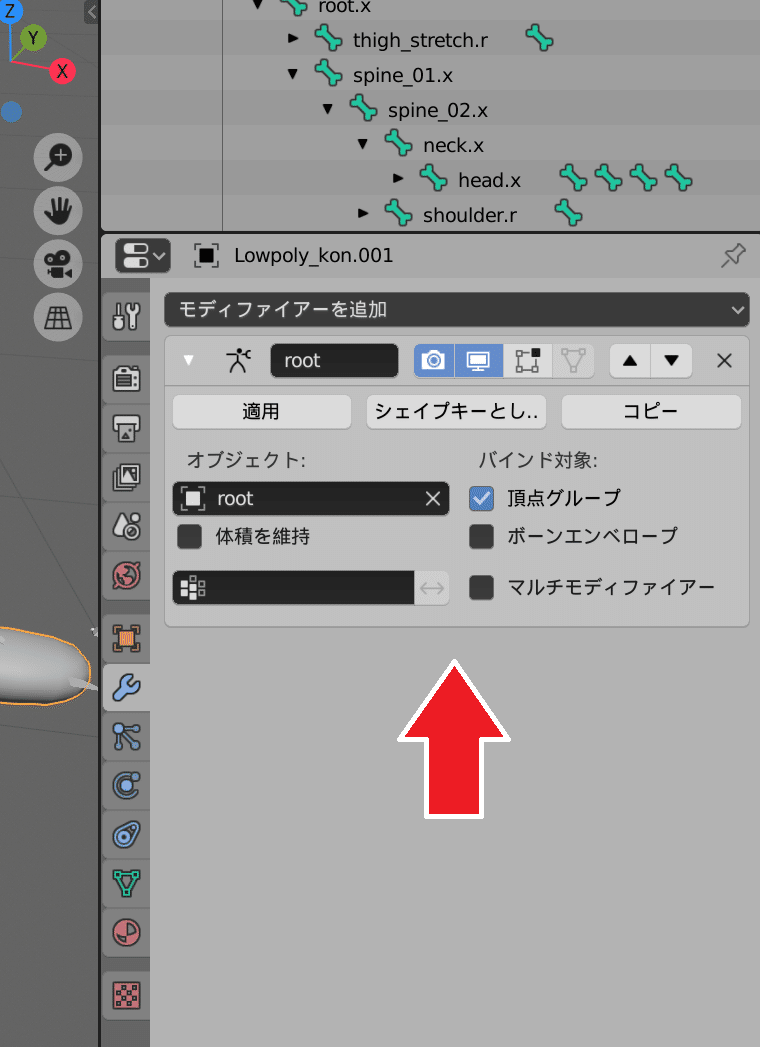Screen dimensions: 760x1047
Task: Open the Object Constraints tab
Action: (x=126, y=835)
